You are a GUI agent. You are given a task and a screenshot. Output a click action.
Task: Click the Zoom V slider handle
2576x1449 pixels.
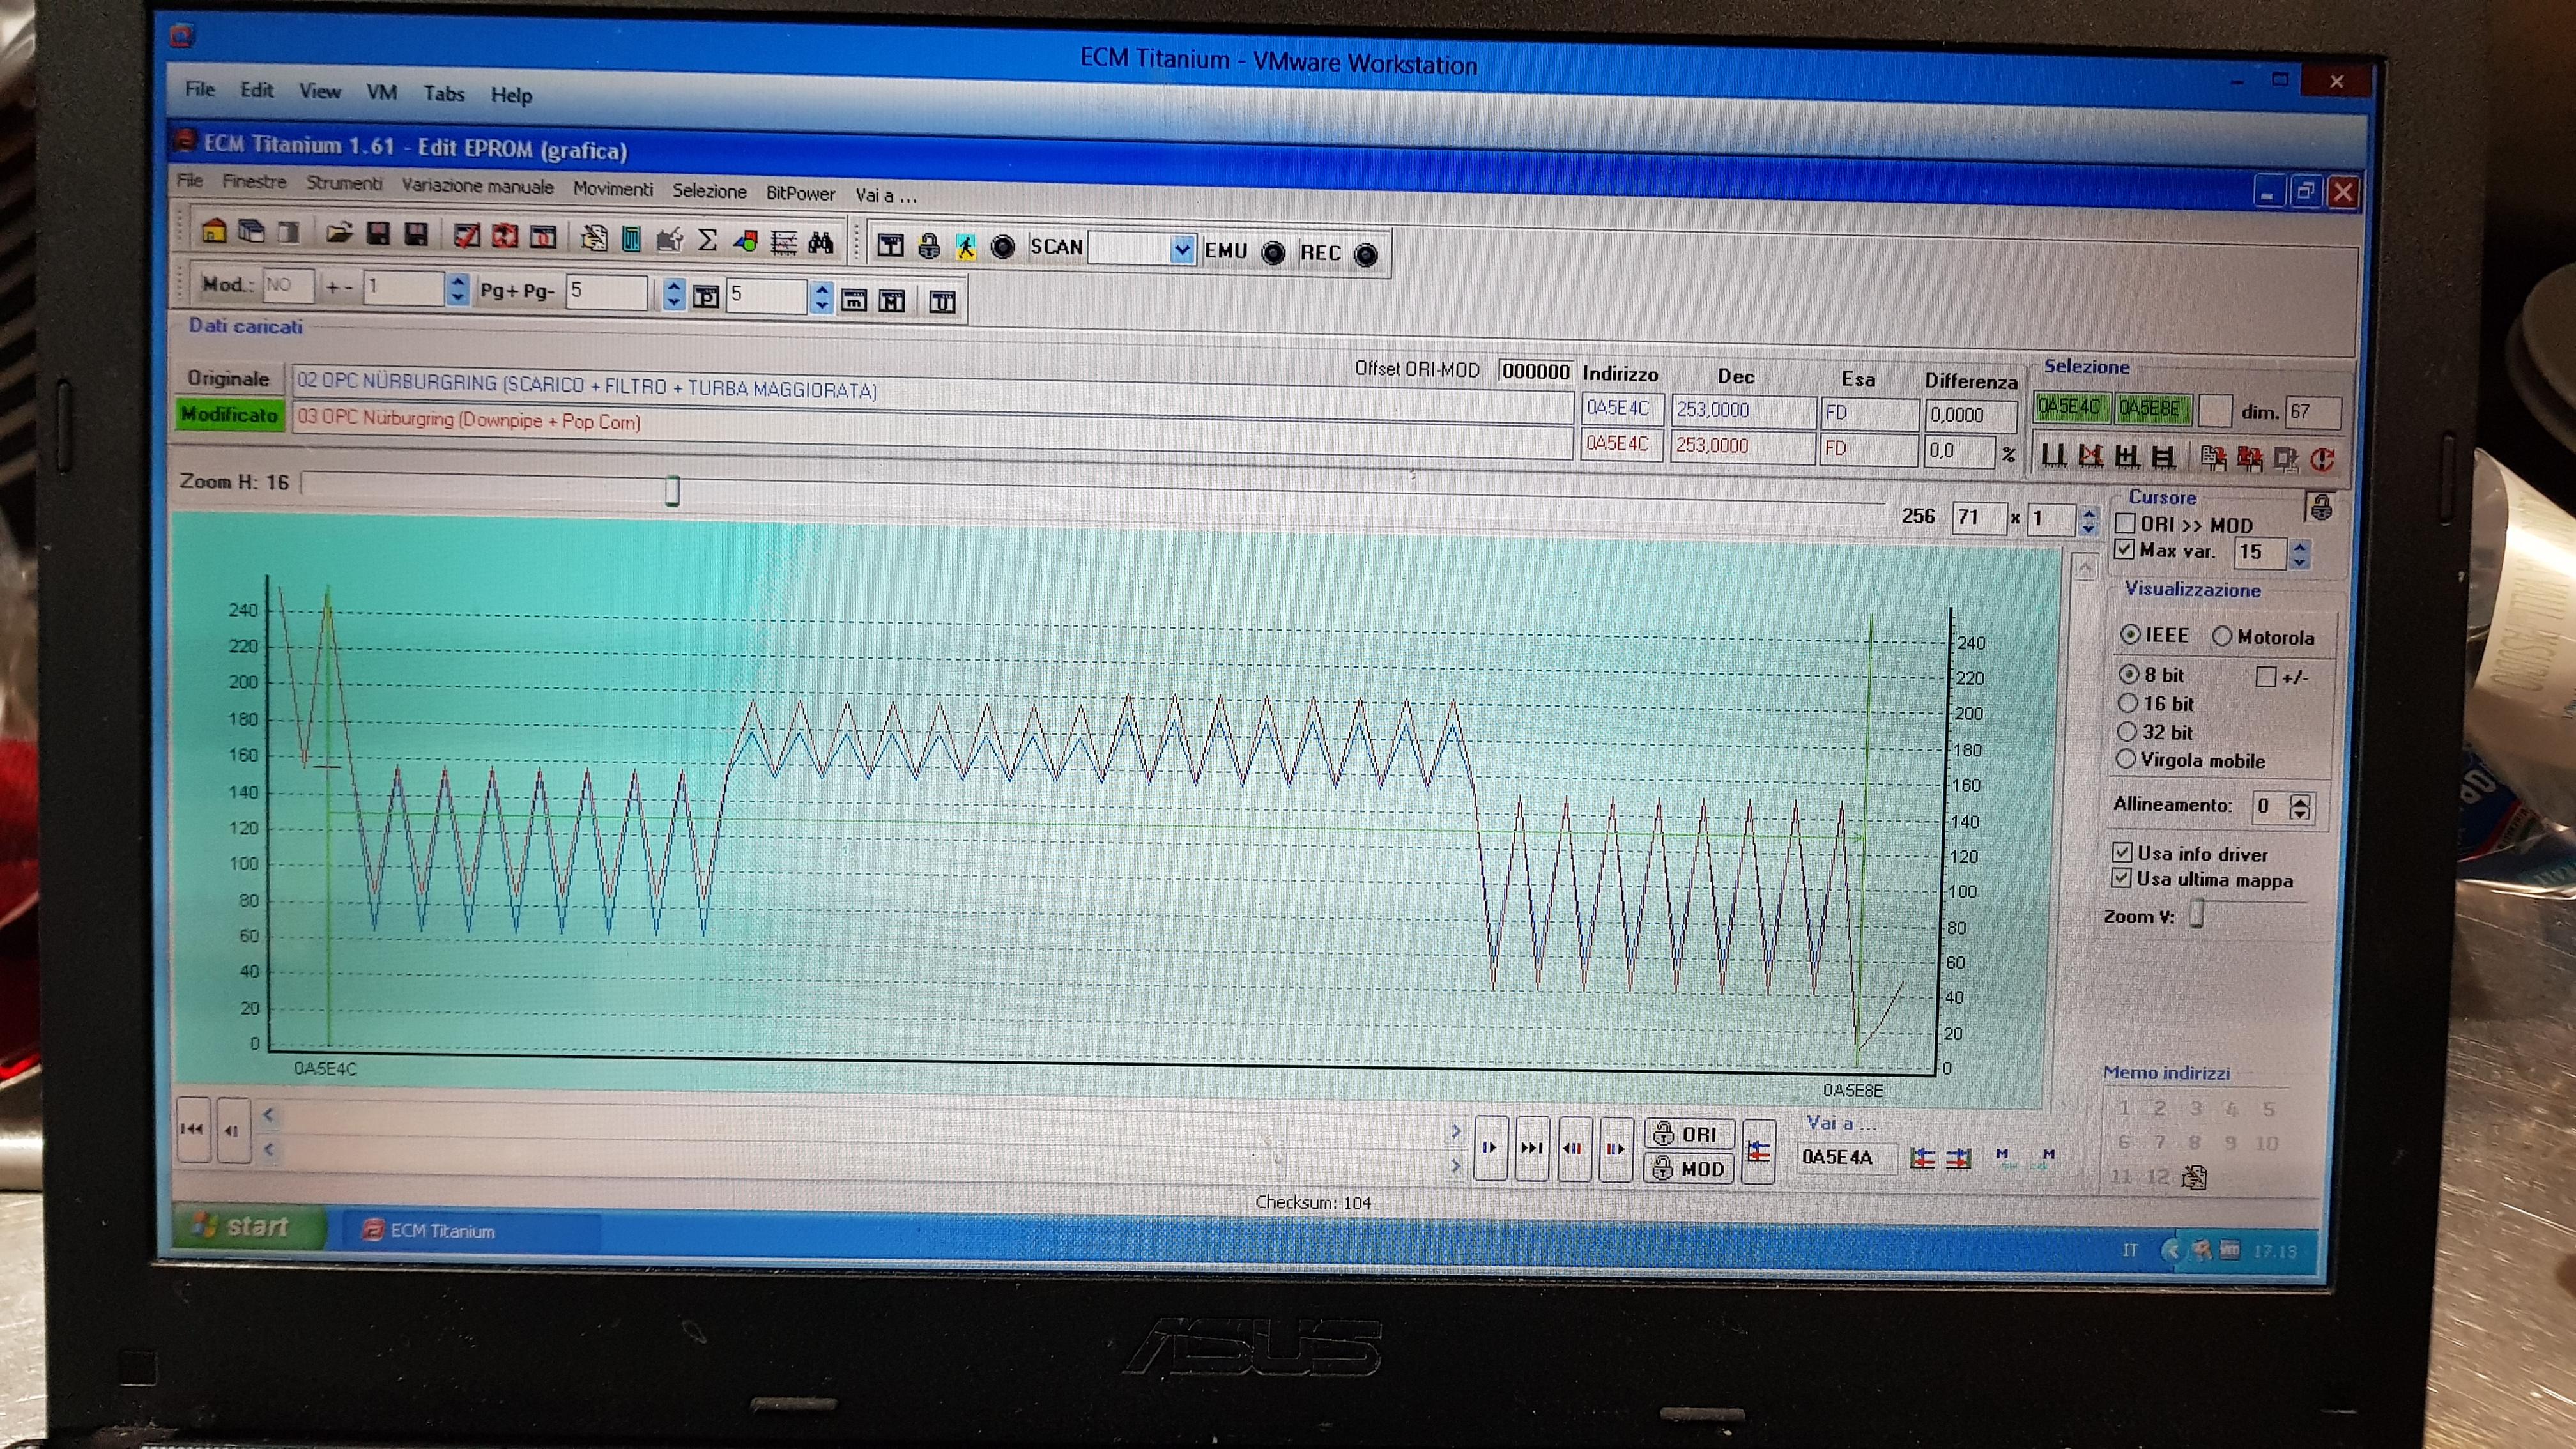(x=2196, y=914)
